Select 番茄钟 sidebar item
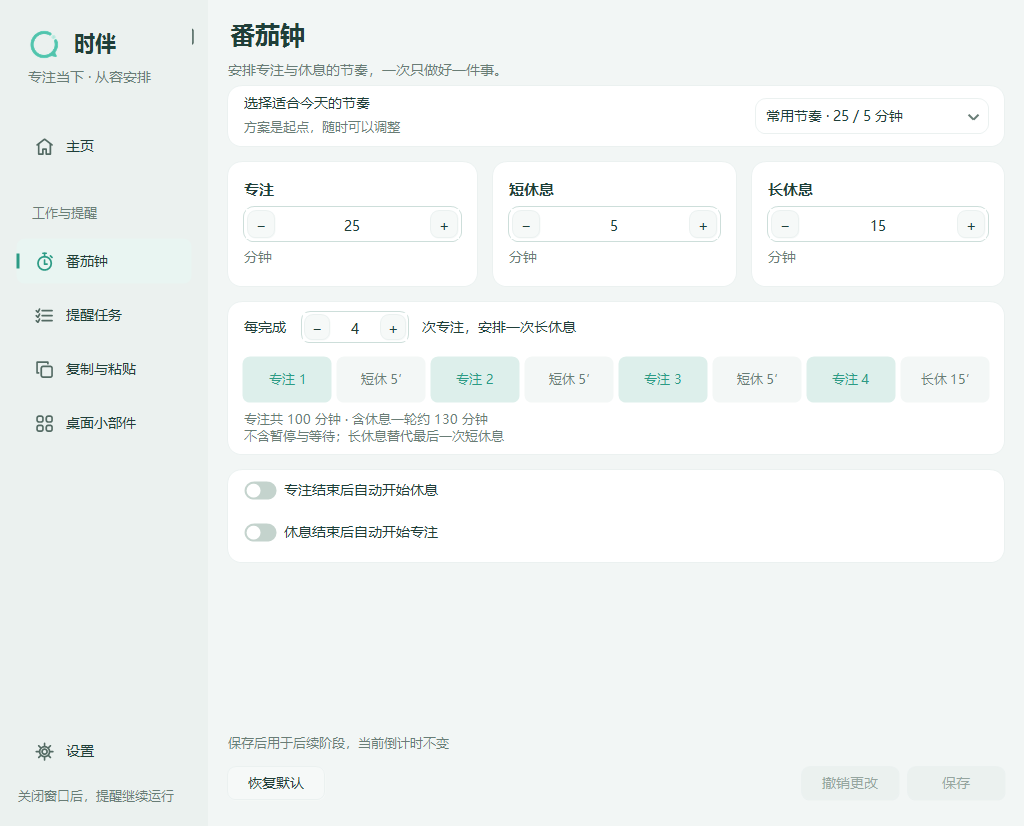The height and width of the screenshot is (826, 1024). click(104, 262)
